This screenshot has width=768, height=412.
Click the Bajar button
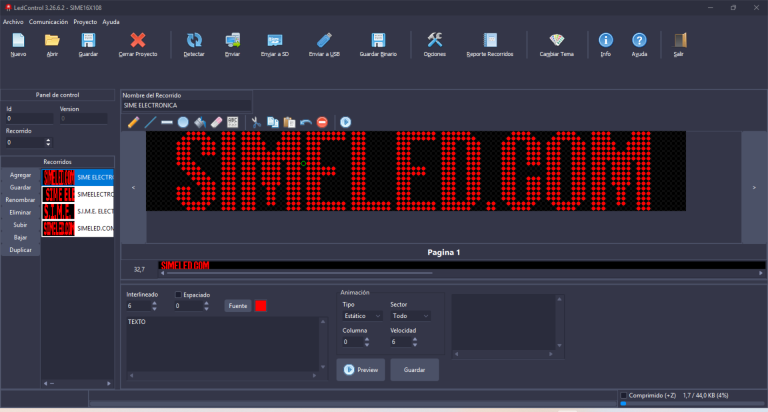pos(20,238)
